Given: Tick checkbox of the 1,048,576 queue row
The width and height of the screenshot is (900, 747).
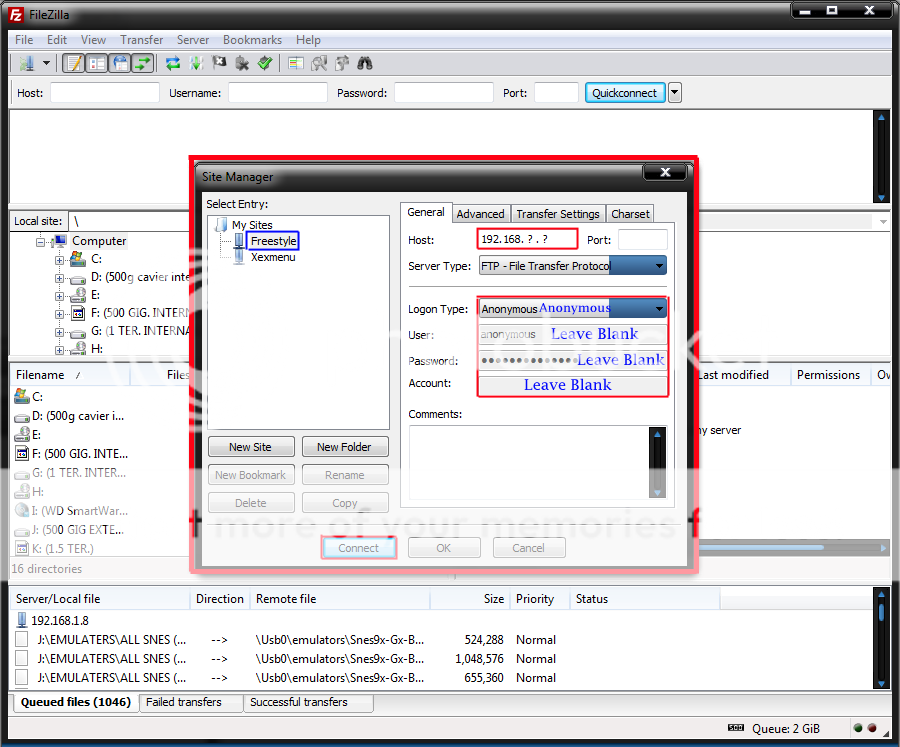Looking at the screenshot, I should pyautogui.click(x=22, y=659).
